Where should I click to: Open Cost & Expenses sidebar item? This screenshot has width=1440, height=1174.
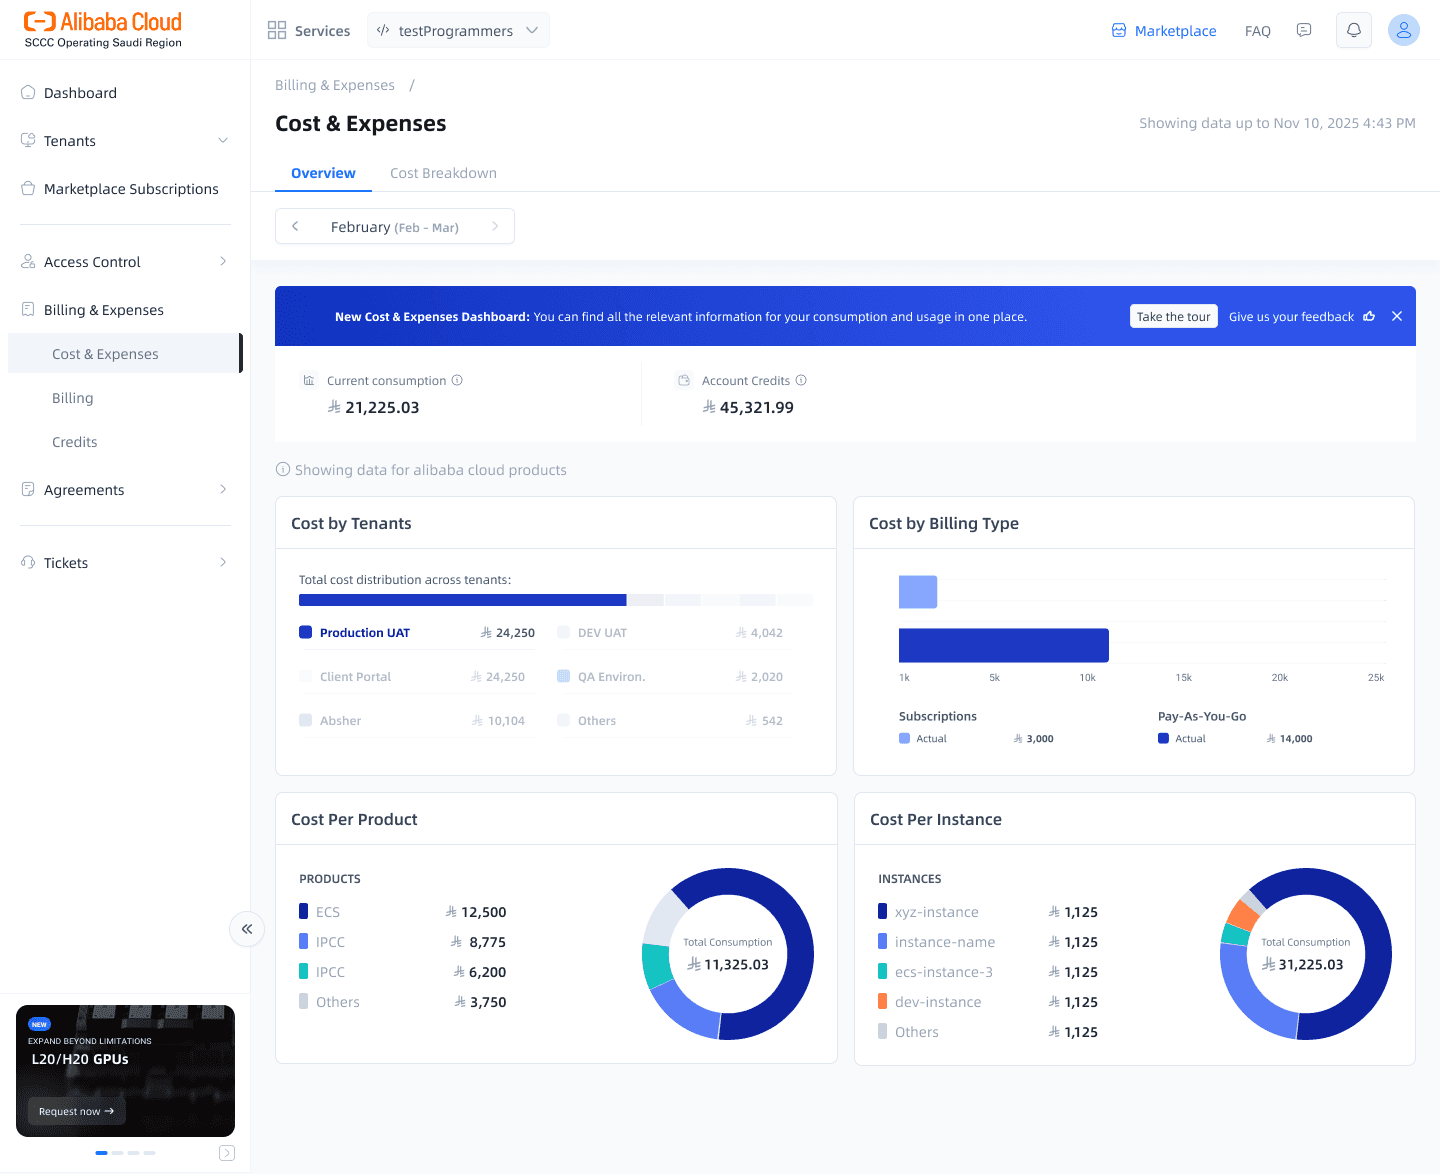point(124,353)
